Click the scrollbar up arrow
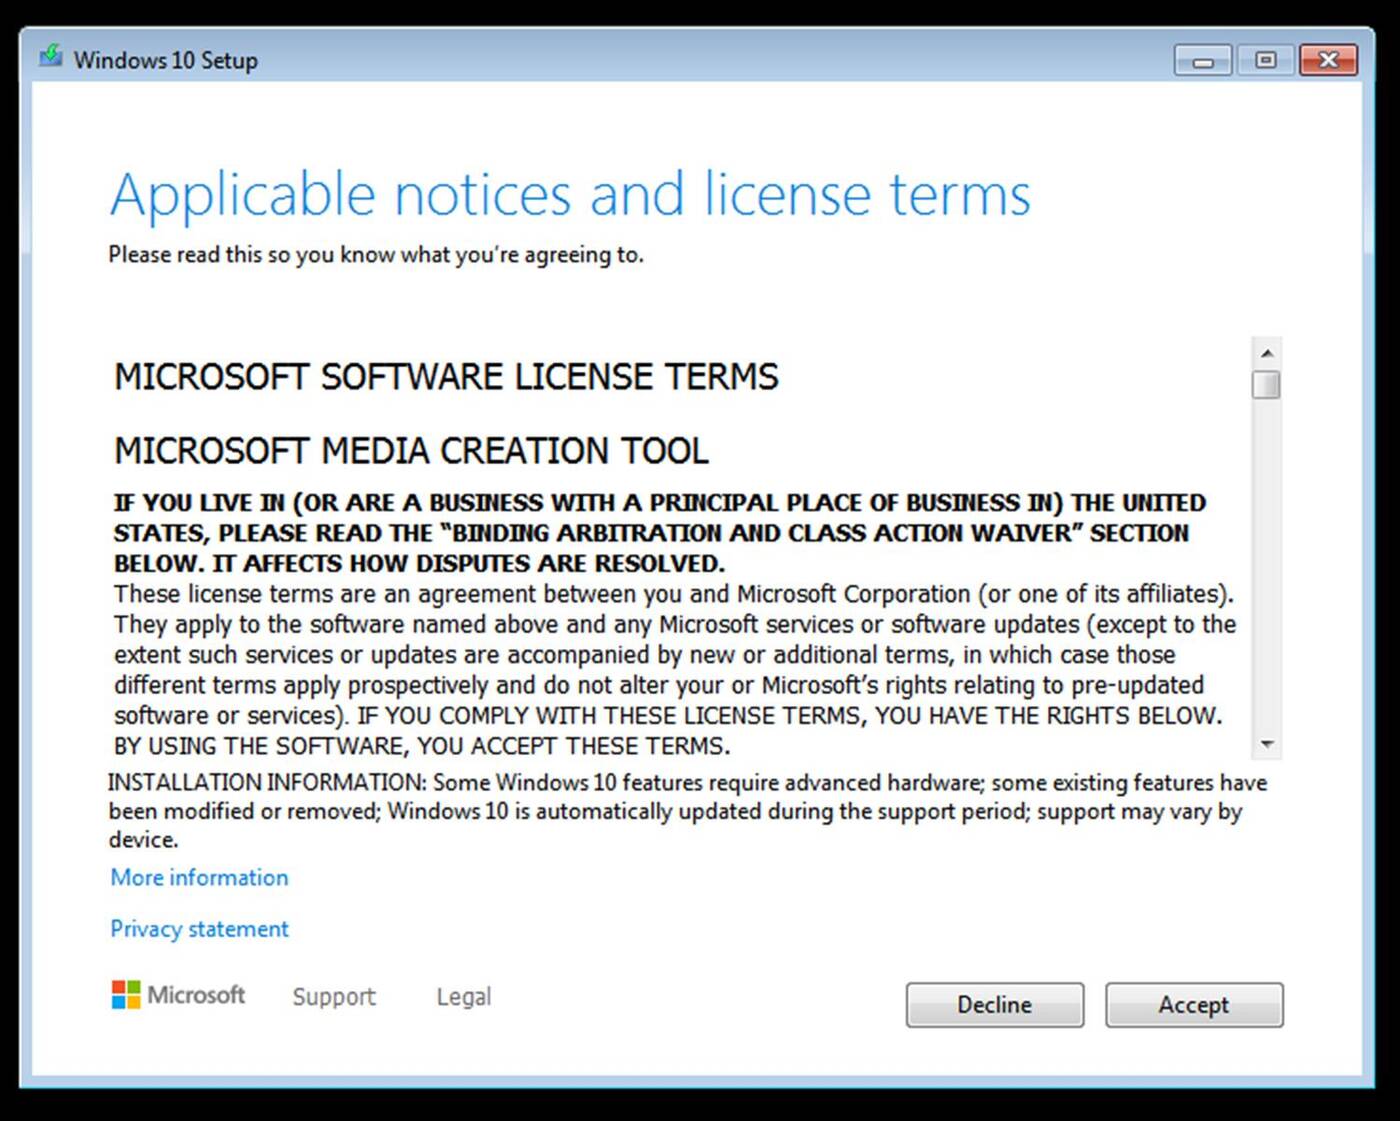Image resolution: width=1400 pixels, height=1121 pixels. [1268, 352]
